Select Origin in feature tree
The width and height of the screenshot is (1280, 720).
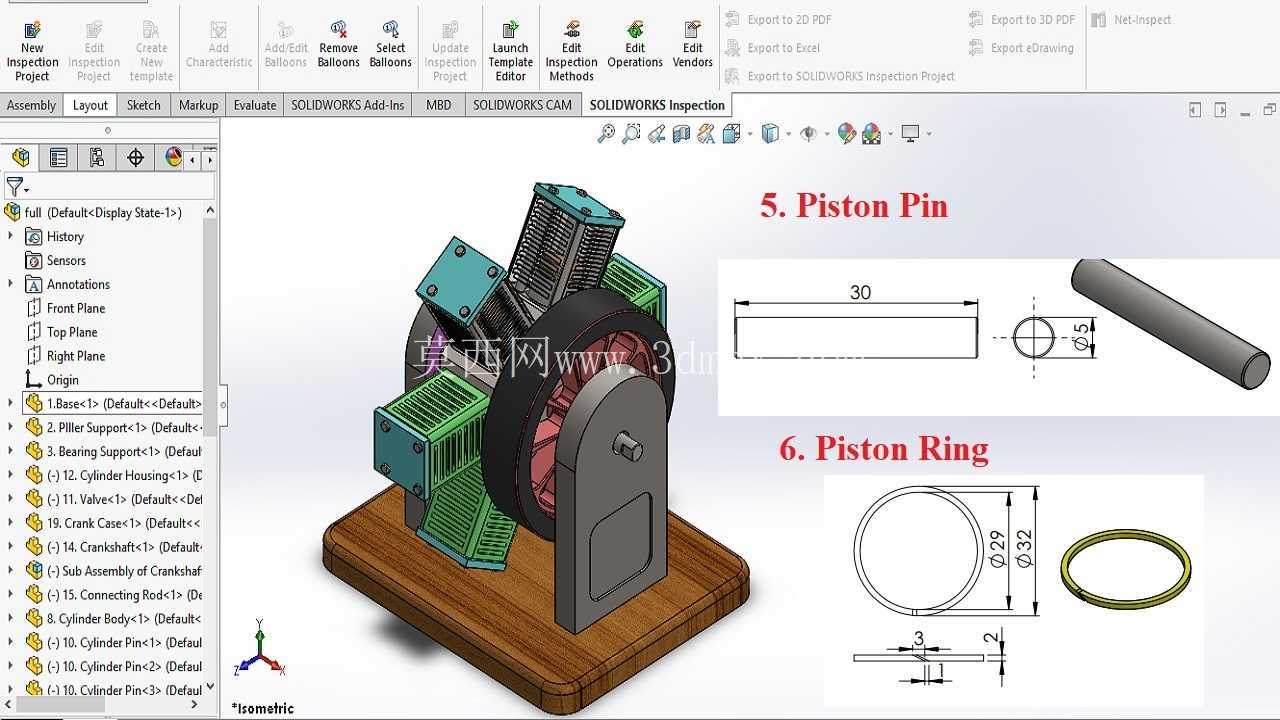coord(62,380)
